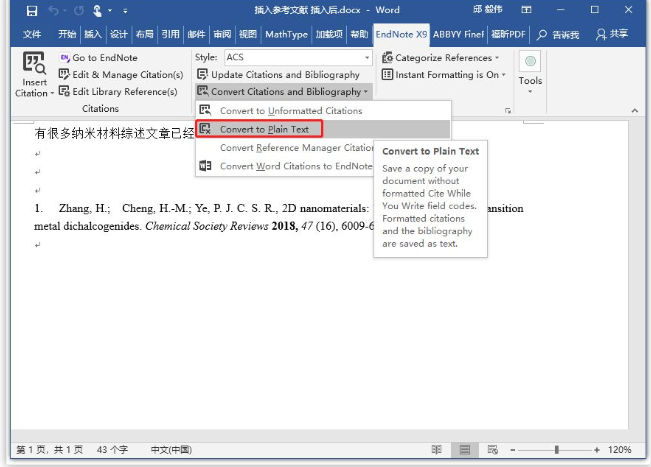Switch to the 邮件 tab
Screen dimensions: 651x467
[x=196, y=34]
